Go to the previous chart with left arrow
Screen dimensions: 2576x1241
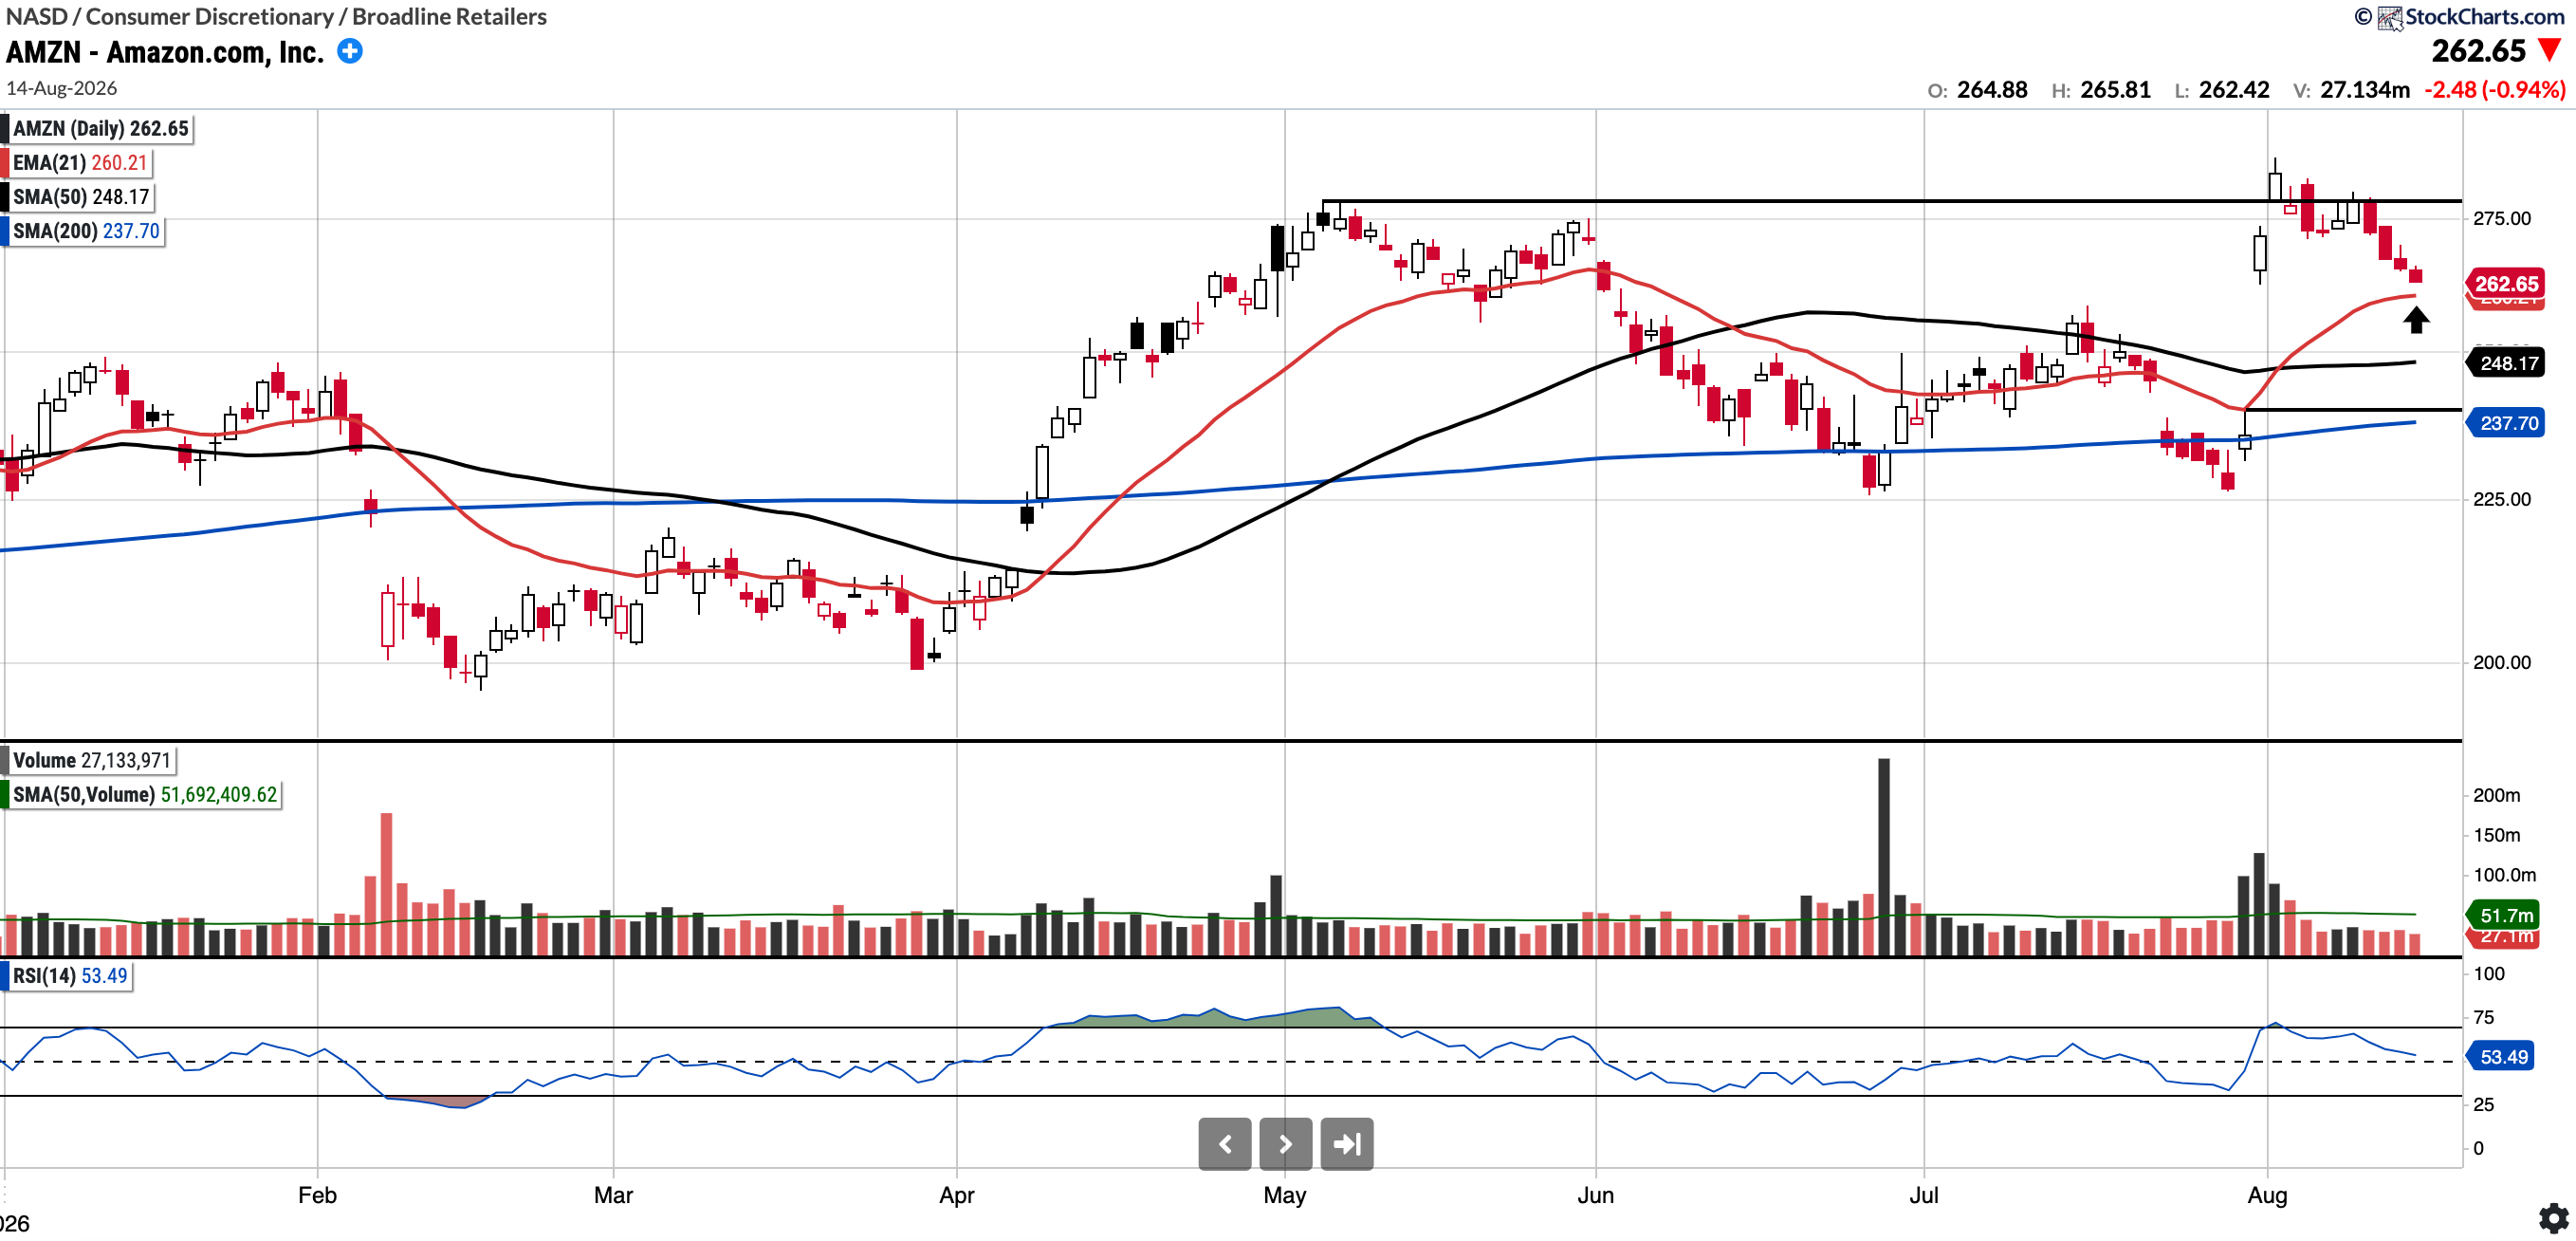pos(1225,1144)
